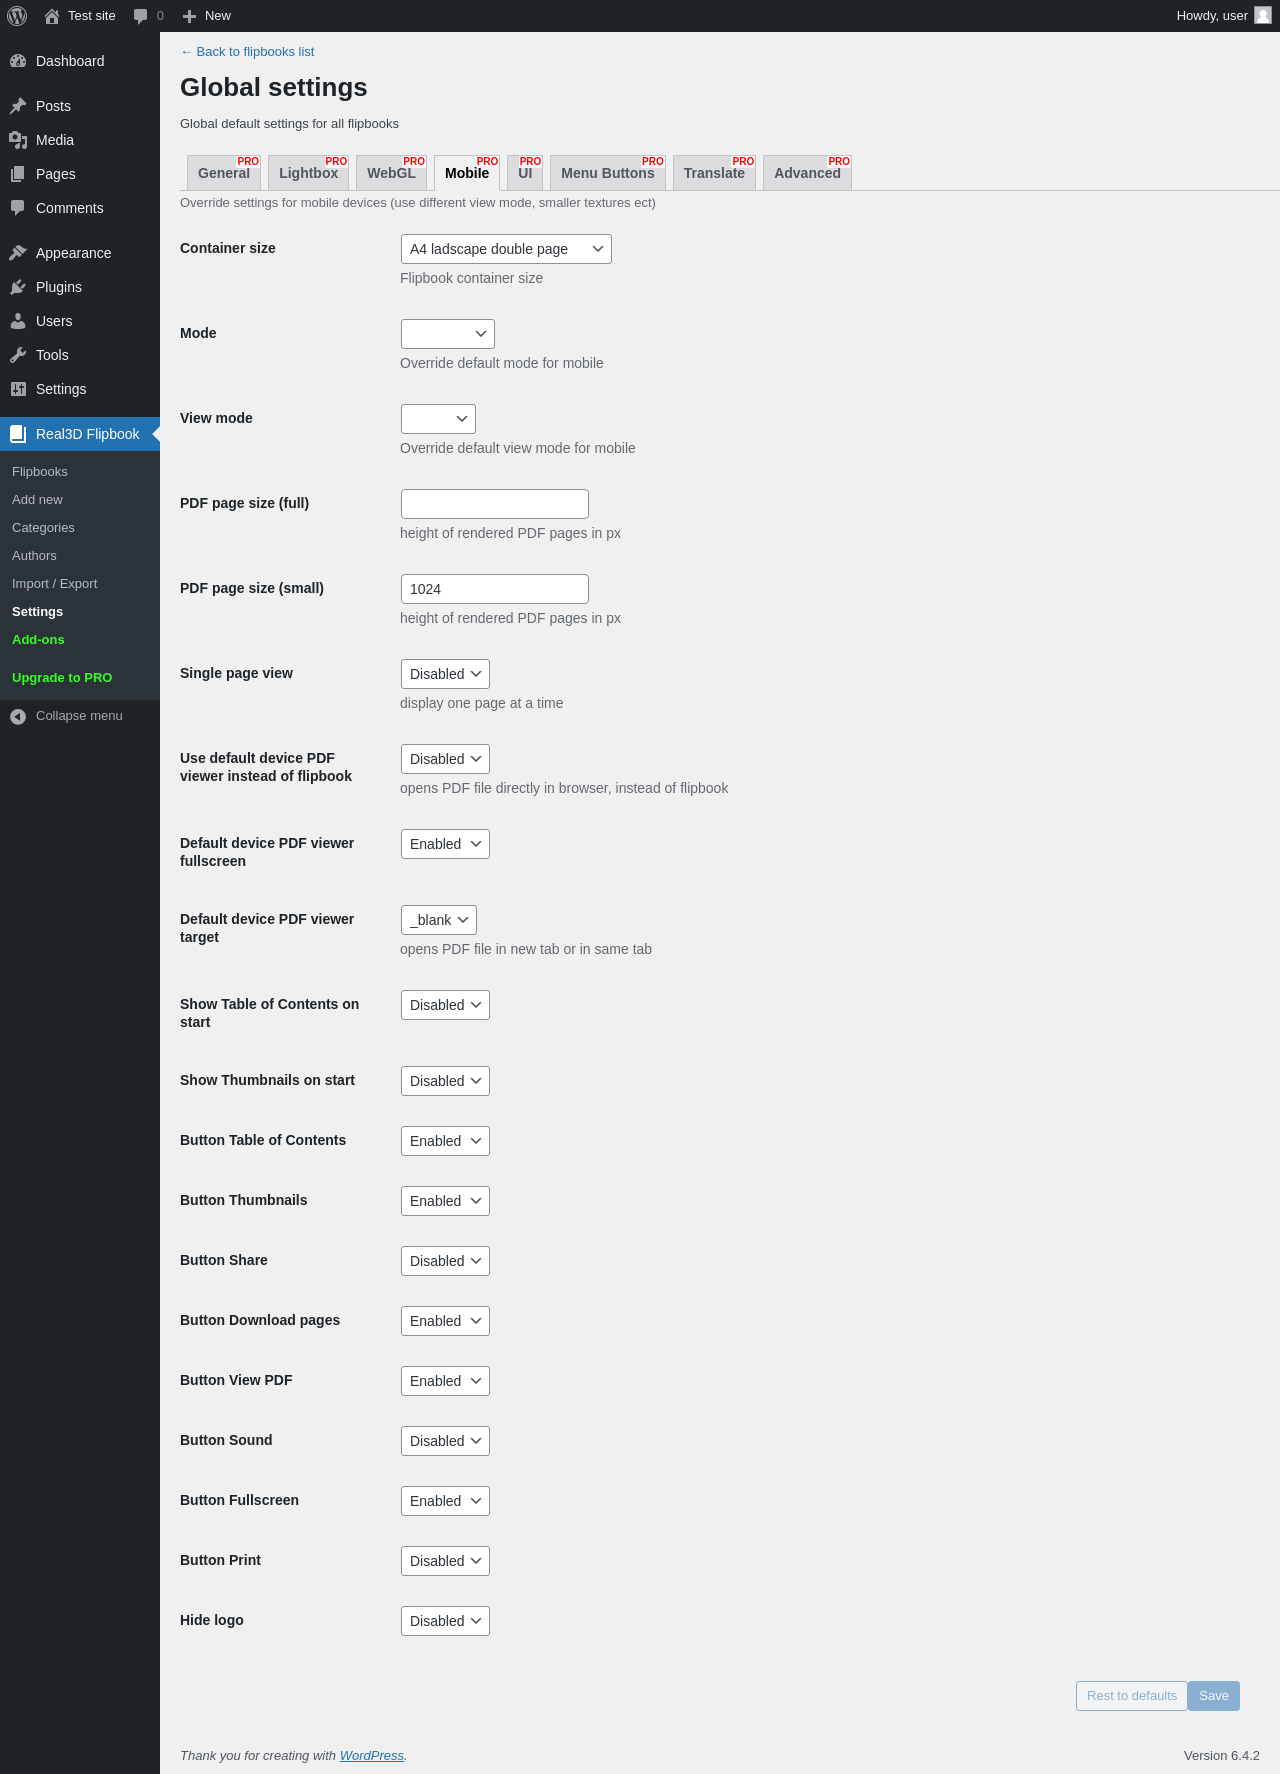
Task: Click the Save button
Action: coord(1213,1696)
